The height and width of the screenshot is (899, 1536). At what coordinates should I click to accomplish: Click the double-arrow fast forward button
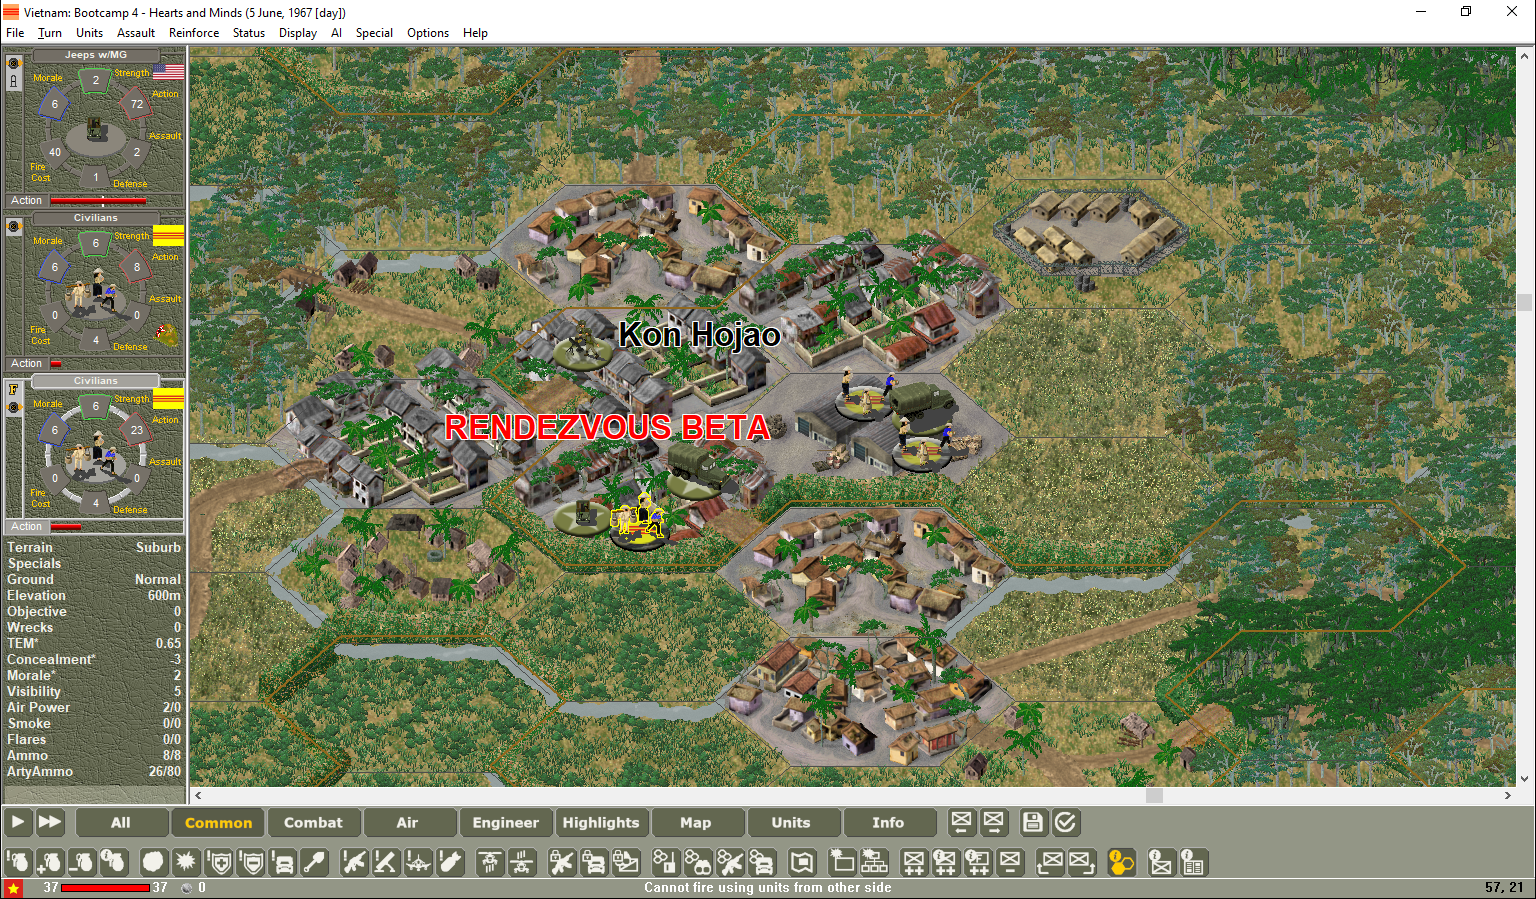click(50, 822)
